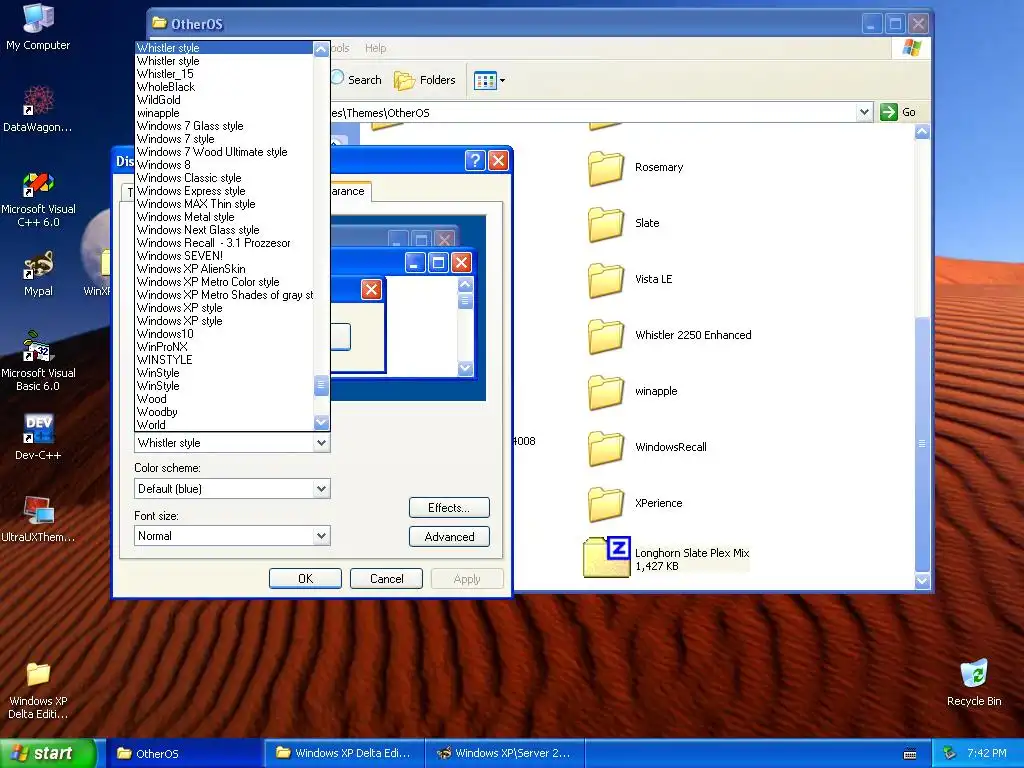Click the Search toolbar button
This screenshot has height=768, width=1024.
[356, 80]
